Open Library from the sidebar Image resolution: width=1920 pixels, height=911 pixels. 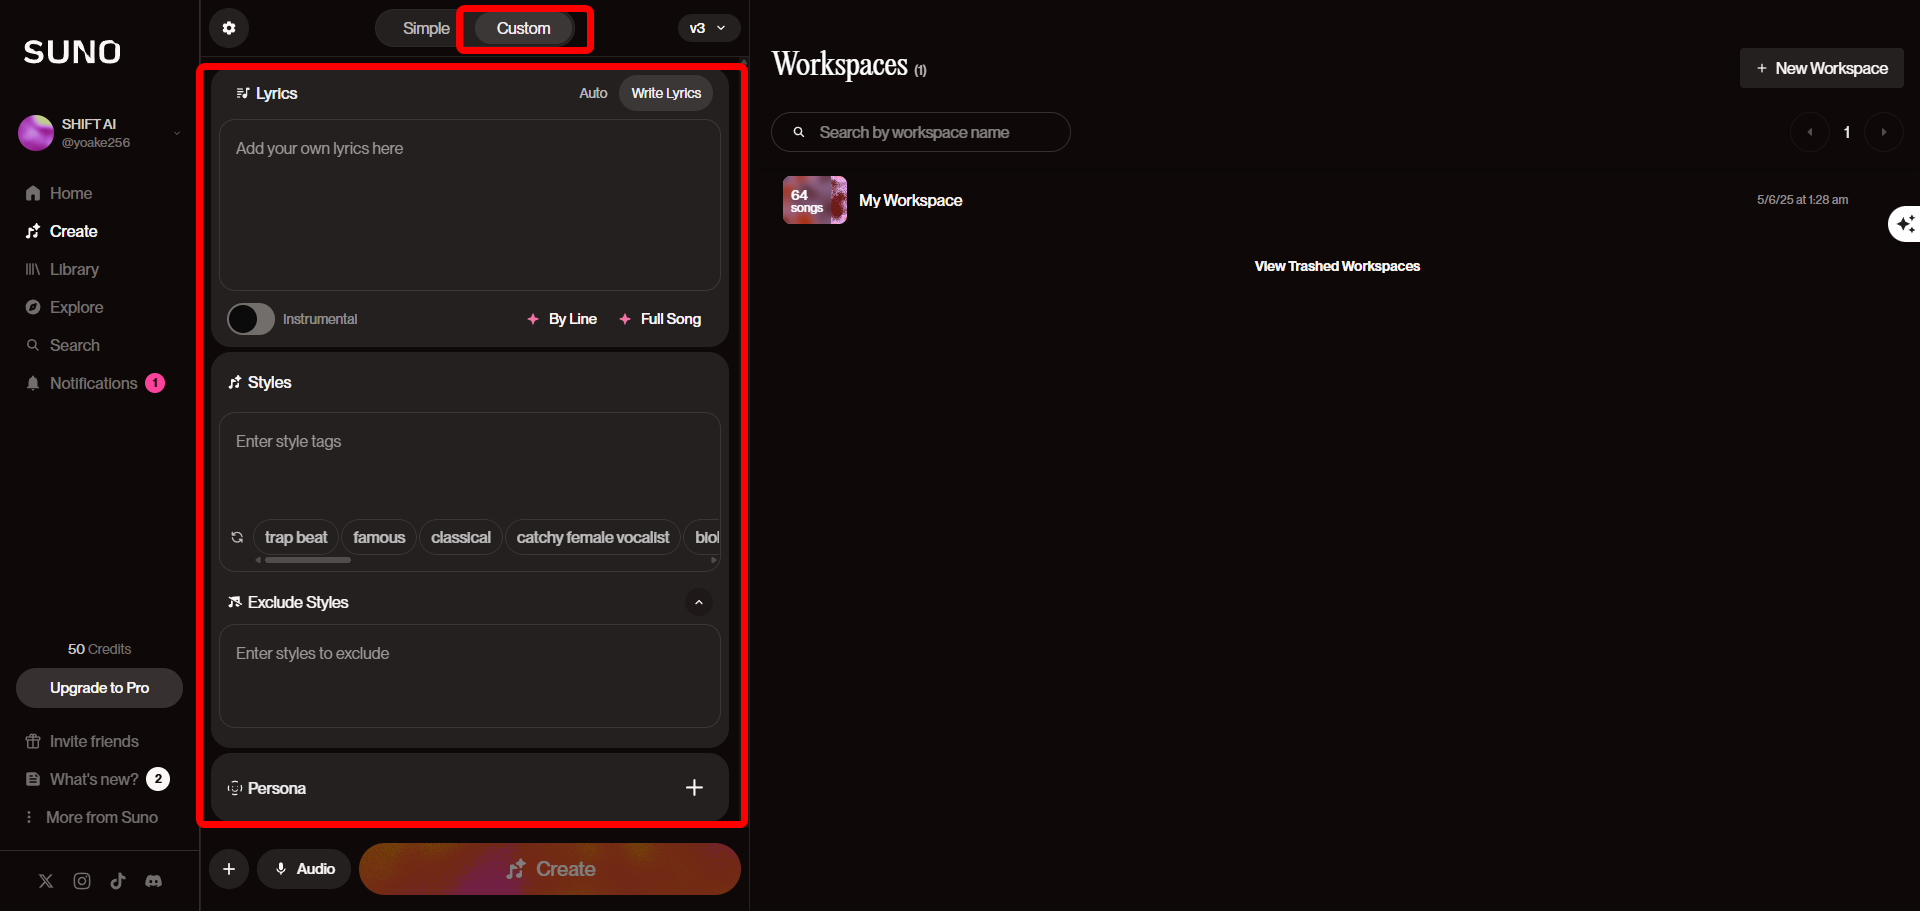[x=74, y=269]
